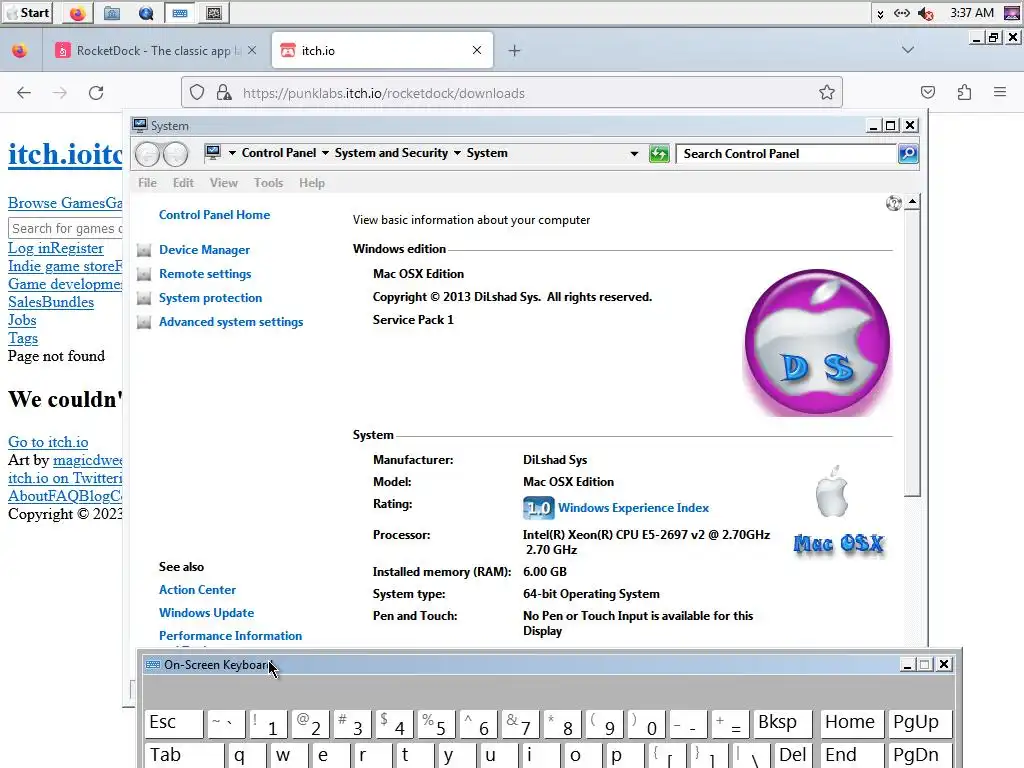Open Advanced system settings
Viewport: 1024px width, 768px height.
[x=231, y=322]
